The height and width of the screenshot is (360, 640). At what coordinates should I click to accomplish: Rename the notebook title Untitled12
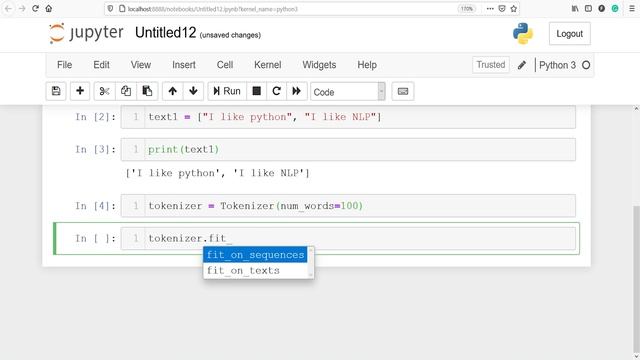click(x=166, y=33)
